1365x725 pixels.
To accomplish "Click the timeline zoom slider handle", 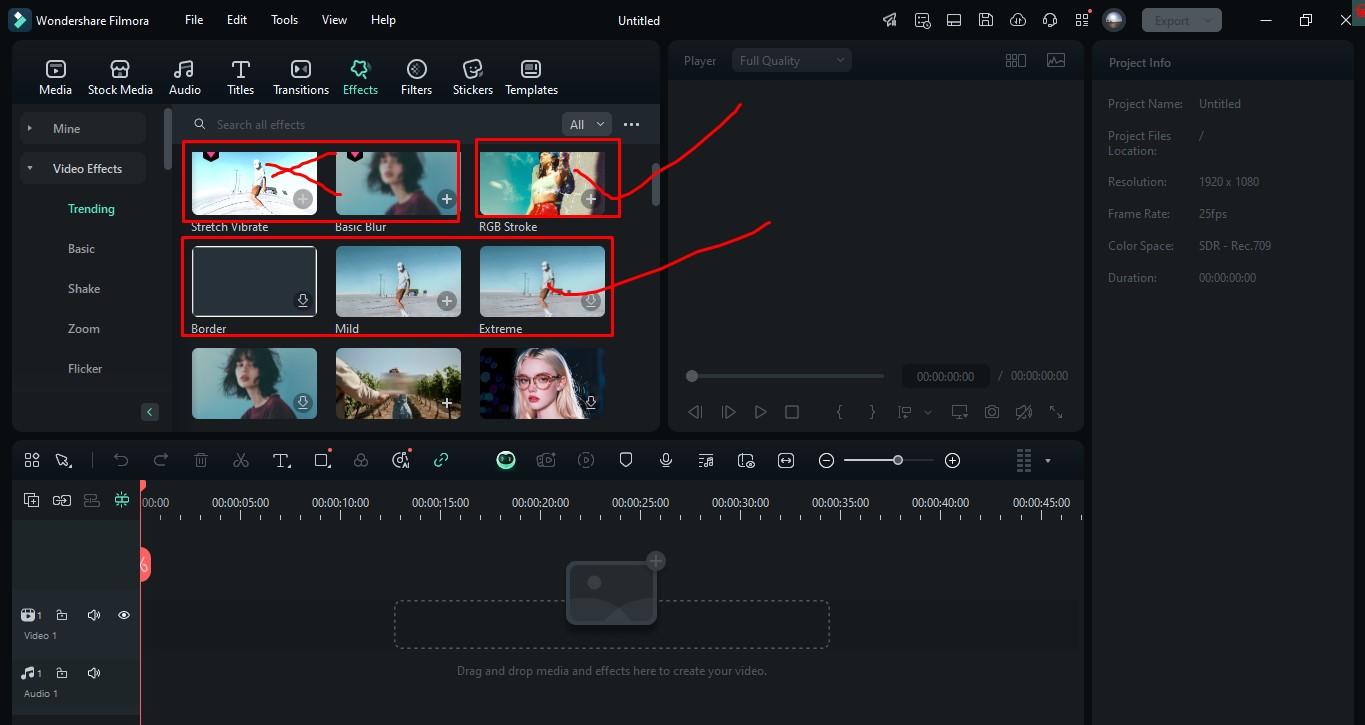I will point(898,460).
